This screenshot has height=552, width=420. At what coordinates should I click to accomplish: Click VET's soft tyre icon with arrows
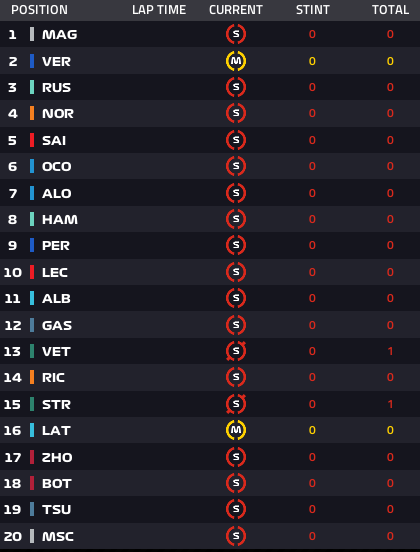click(236, 351)
